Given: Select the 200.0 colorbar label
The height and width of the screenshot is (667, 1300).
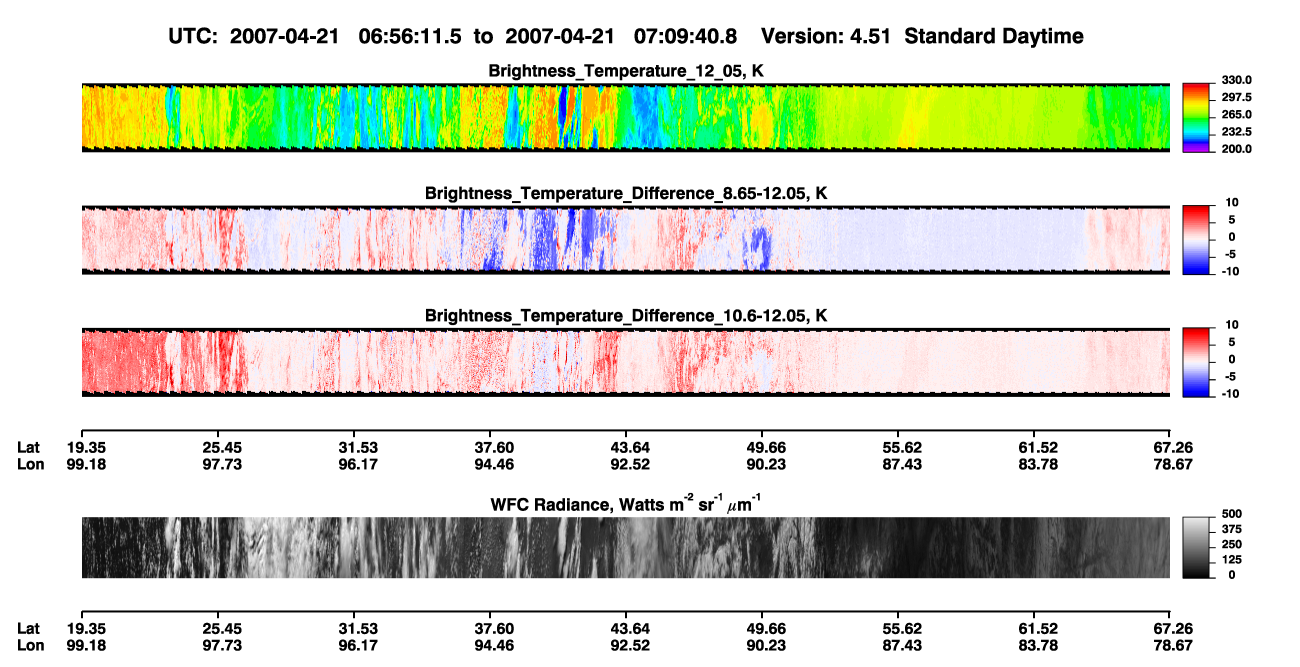Looking at the screenshot, I should pyautogui.click(x=1237, y=149).
